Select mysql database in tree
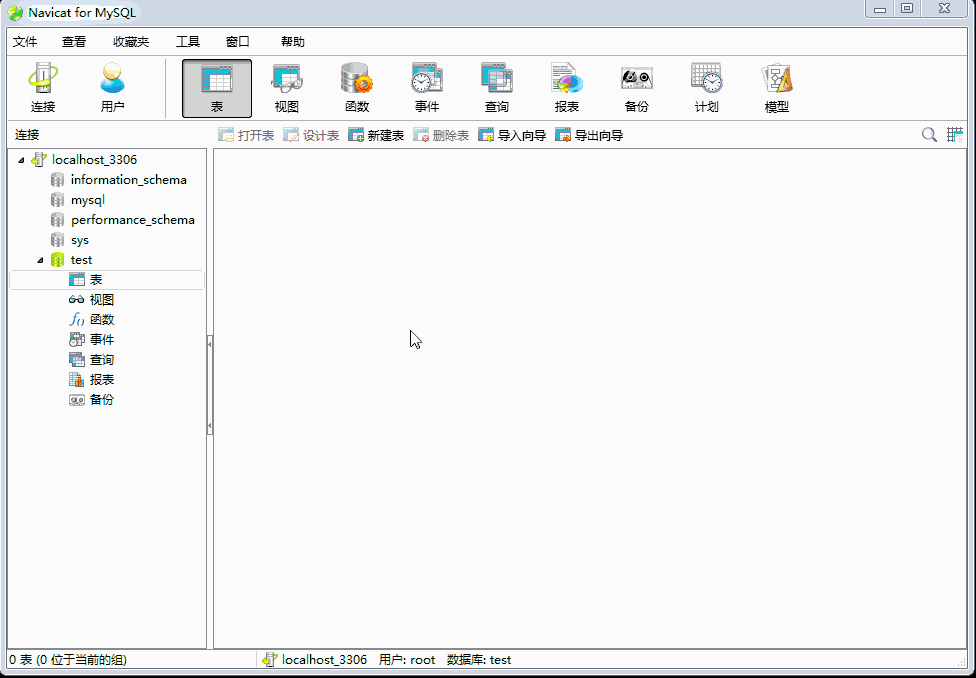This screenshot has height=678, width=976. pos(87,200)
